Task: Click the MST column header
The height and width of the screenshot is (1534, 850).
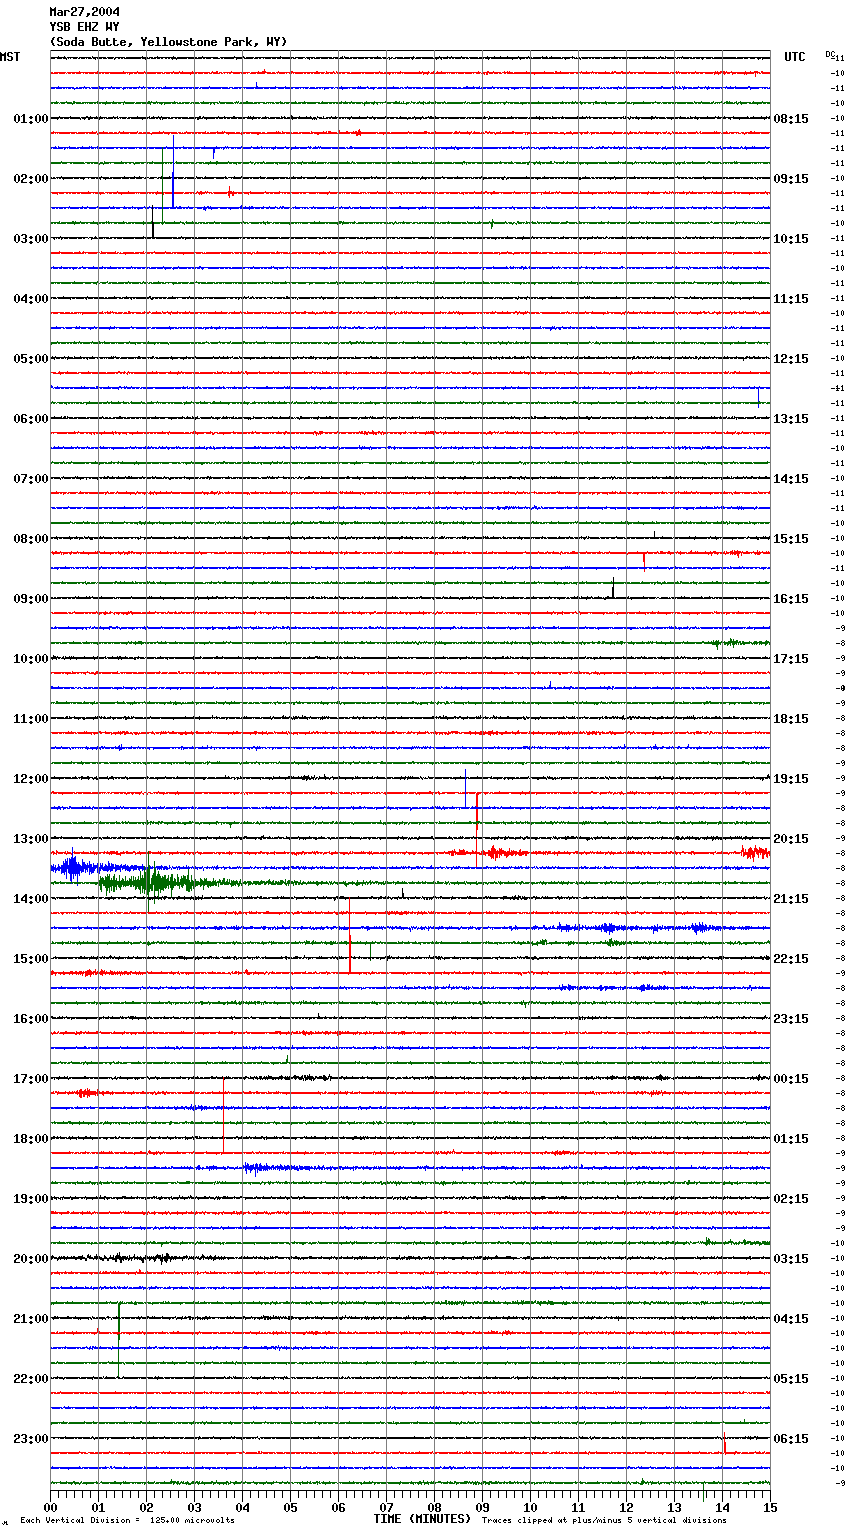Action: pyautogui.click(x=10, y=57)
